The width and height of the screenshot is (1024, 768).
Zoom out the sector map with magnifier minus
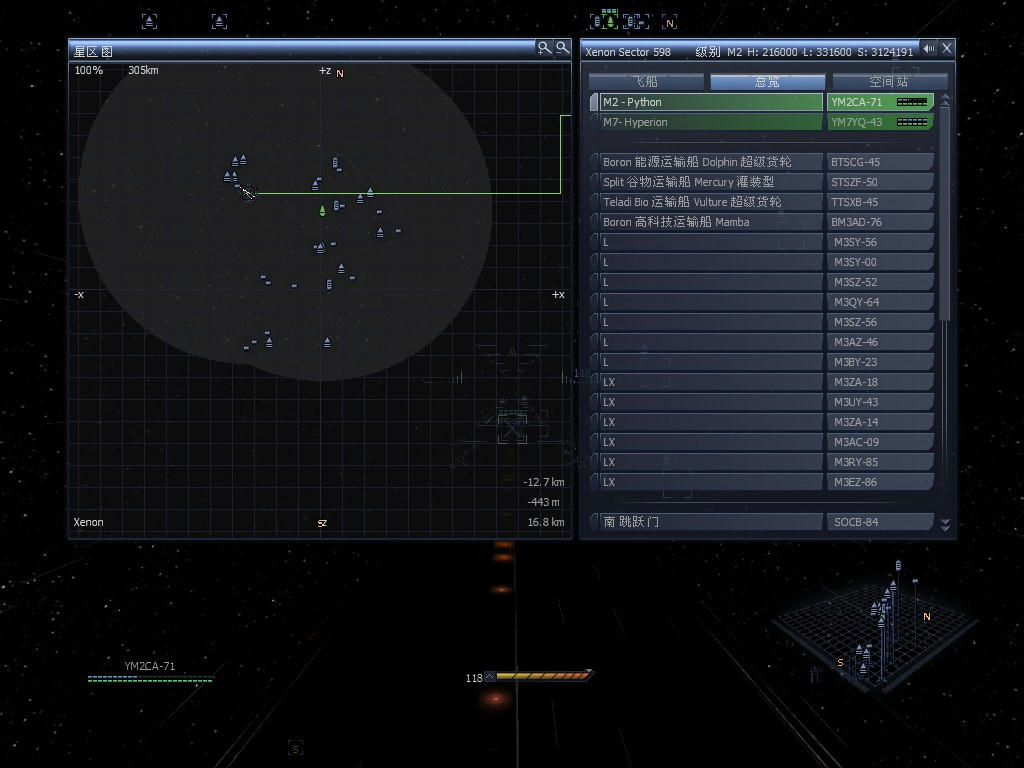point(562,48)
